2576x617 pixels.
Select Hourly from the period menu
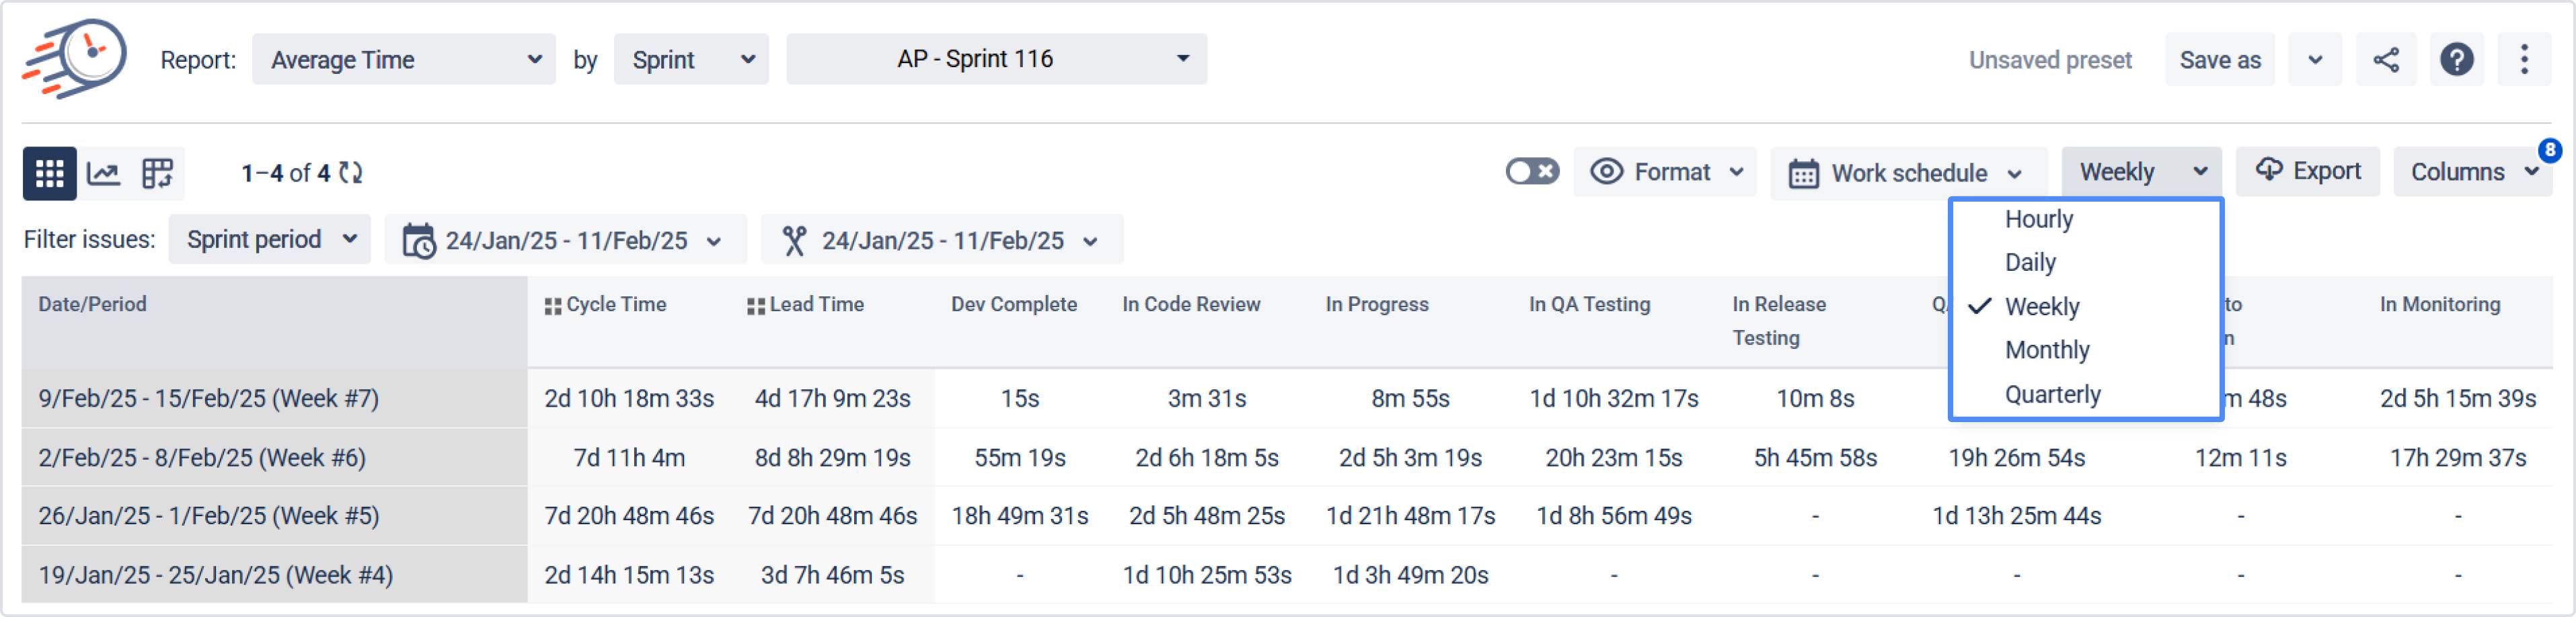2039,219
